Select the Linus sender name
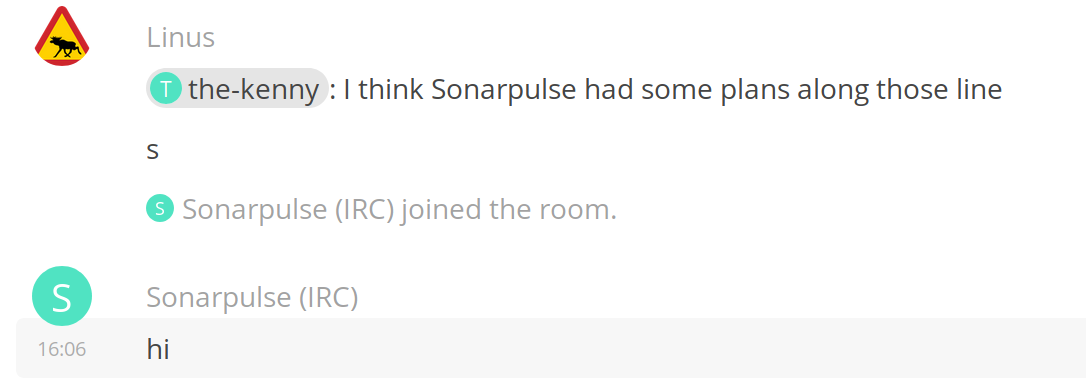Image resolution: width=1086 pixels, height=388 pixels. (x=181, y=37)
